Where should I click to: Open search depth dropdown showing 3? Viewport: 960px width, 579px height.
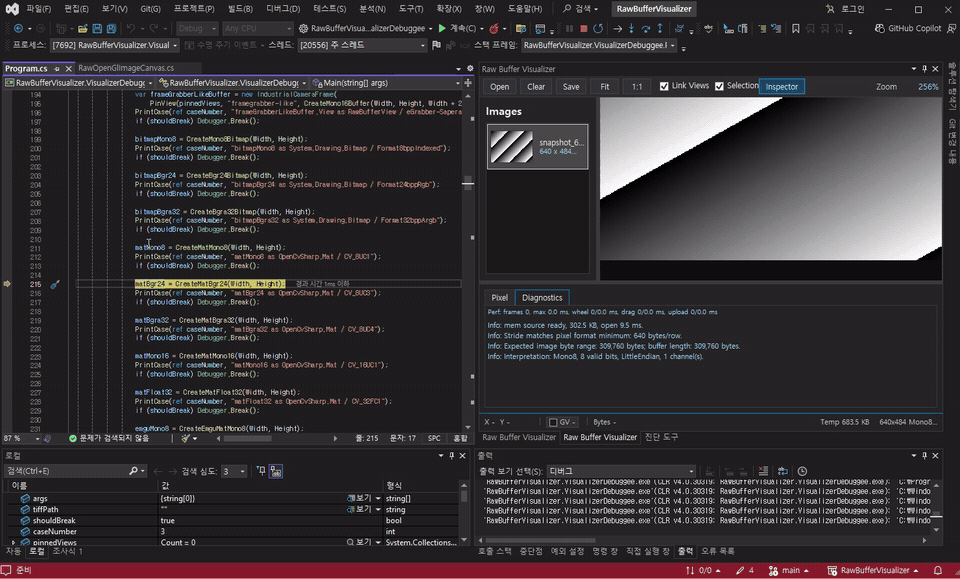234,471
